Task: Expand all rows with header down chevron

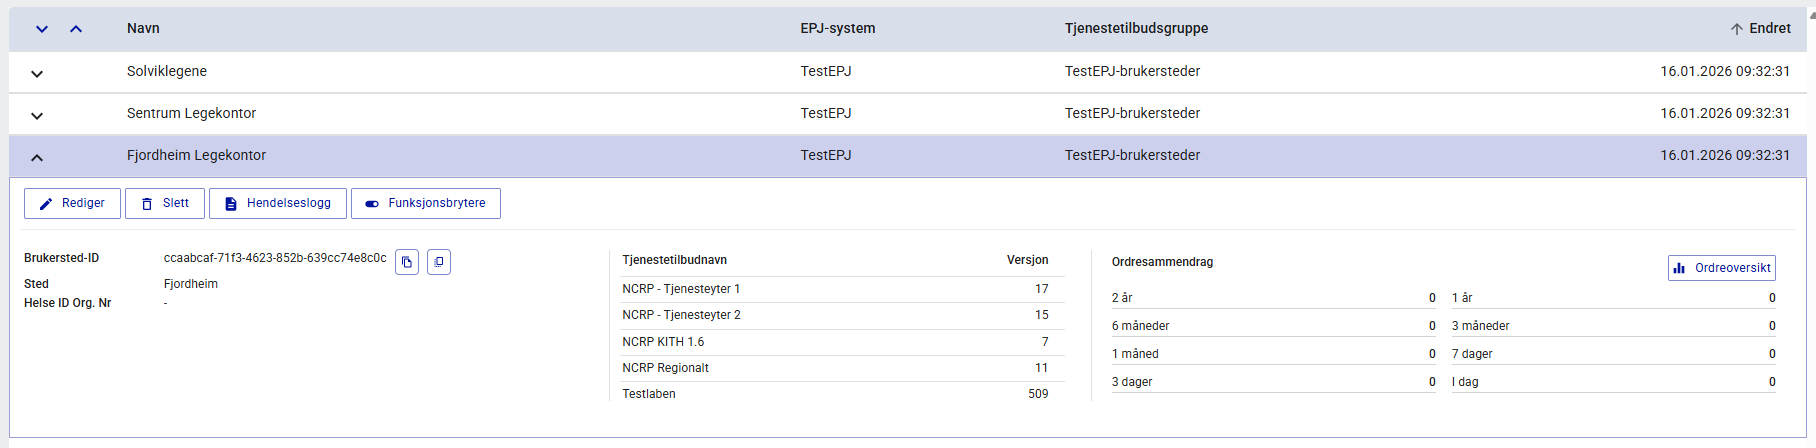Action: pyautogui.click(x=42, y=29)
